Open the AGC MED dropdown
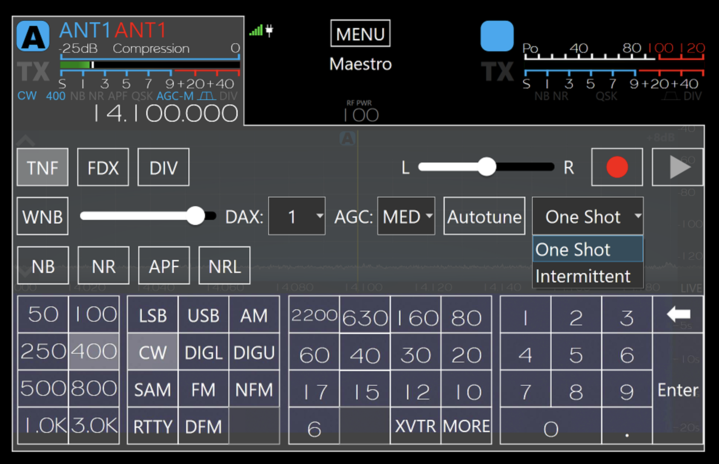Image resolution: width=719 pixels, height=464 pixels. click(406, 216)
